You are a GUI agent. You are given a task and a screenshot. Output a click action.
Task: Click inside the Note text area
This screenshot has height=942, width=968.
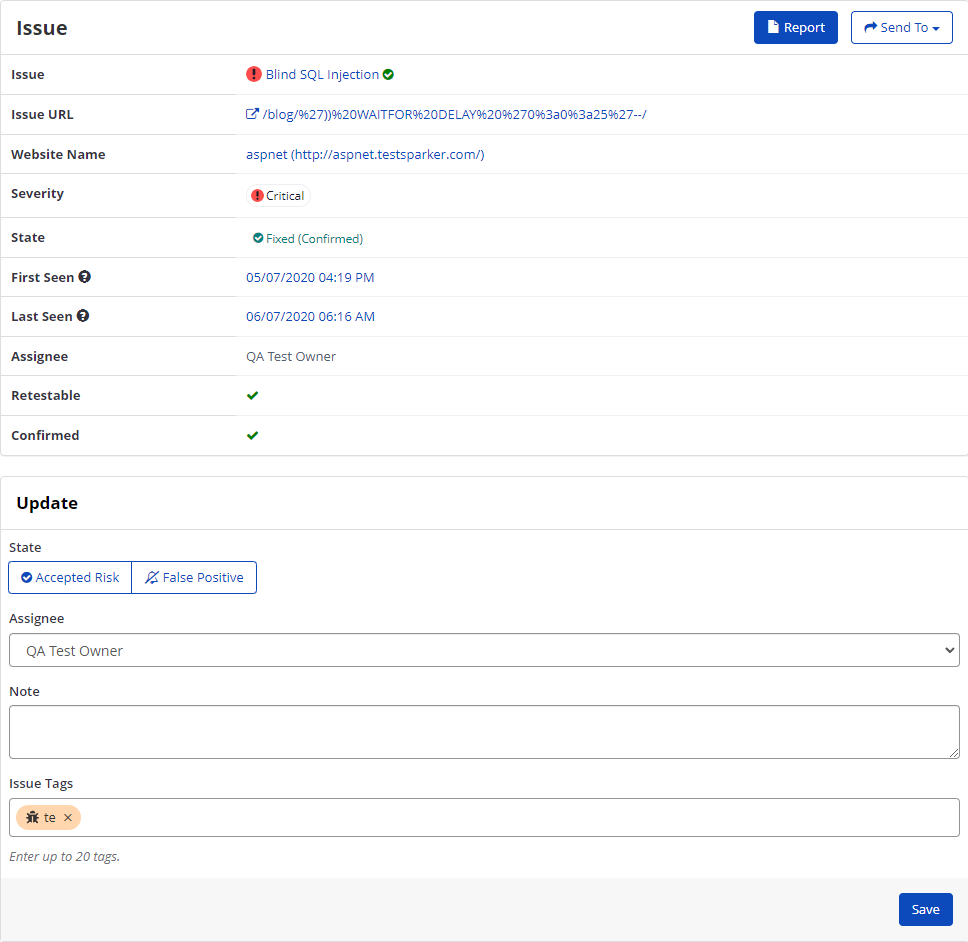click(x=484, y=730)
